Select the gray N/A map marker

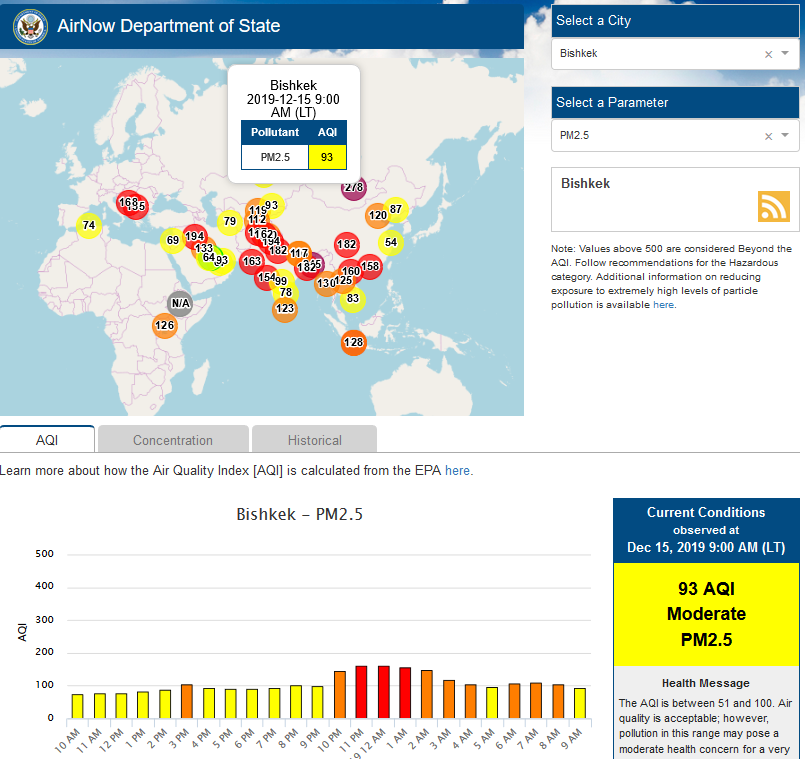click(180, 303)
